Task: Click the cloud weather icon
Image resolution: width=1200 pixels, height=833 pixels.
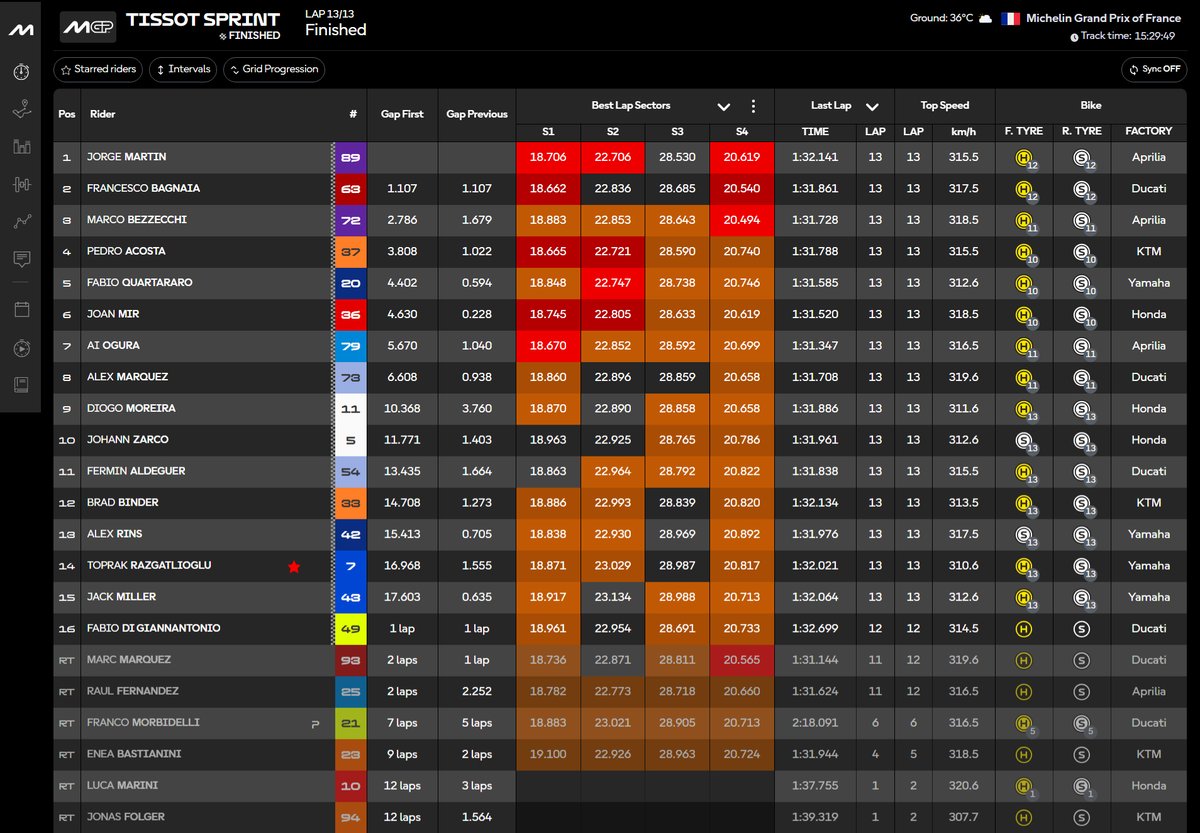Action: (x=985, y=18)
